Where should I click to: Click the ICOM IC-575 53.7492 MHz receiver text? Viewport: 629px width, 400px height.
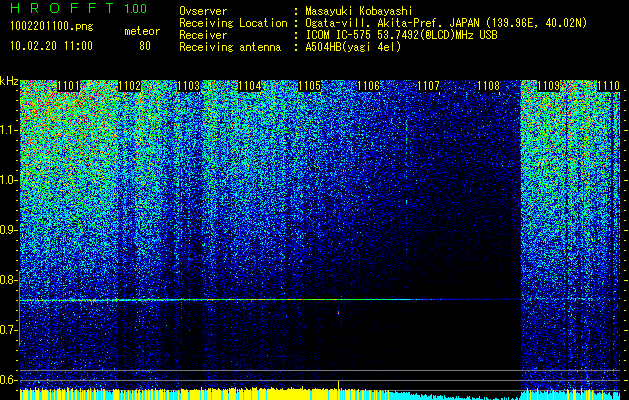coord(401,35)
